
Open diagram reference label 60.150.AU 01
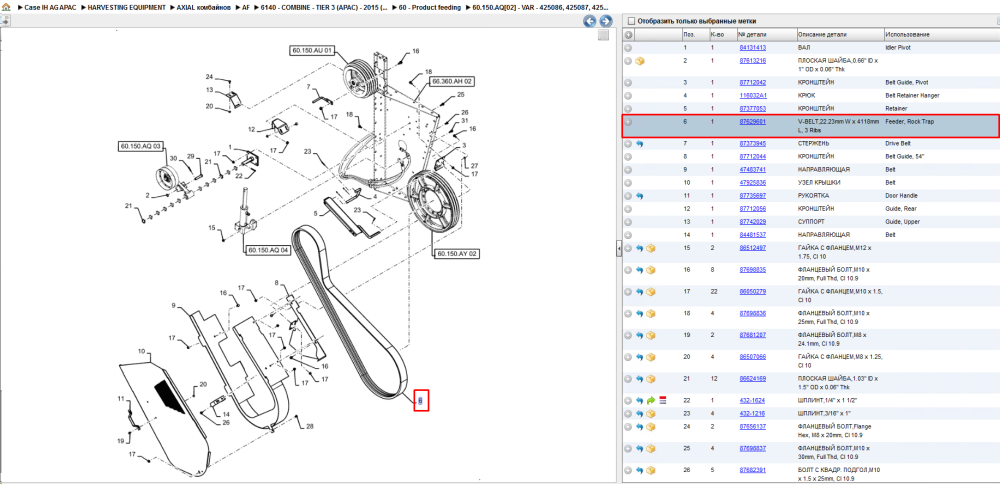(x=313, y=50)
